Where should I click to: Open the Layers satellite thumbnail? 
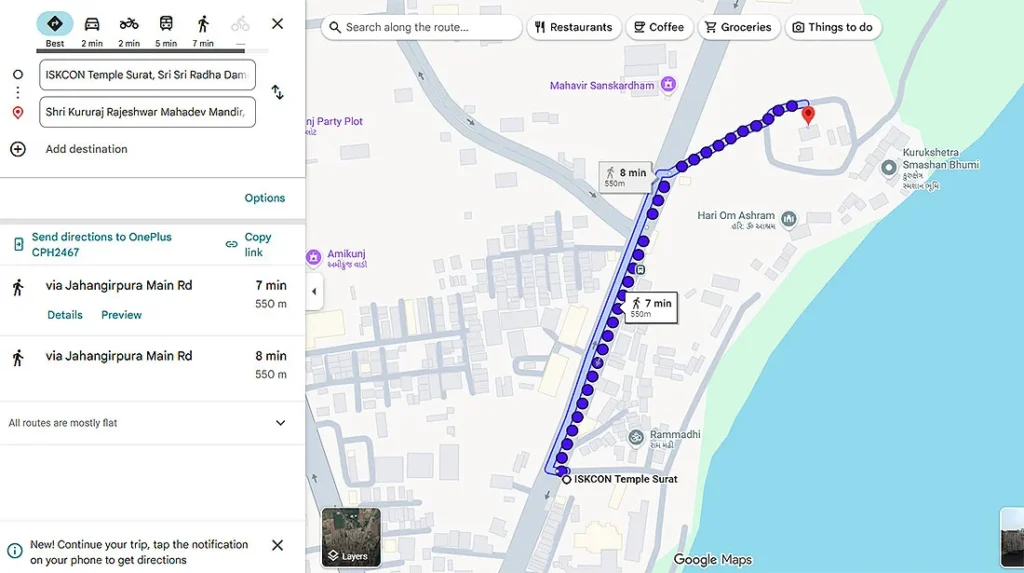[x=351, y=537]
